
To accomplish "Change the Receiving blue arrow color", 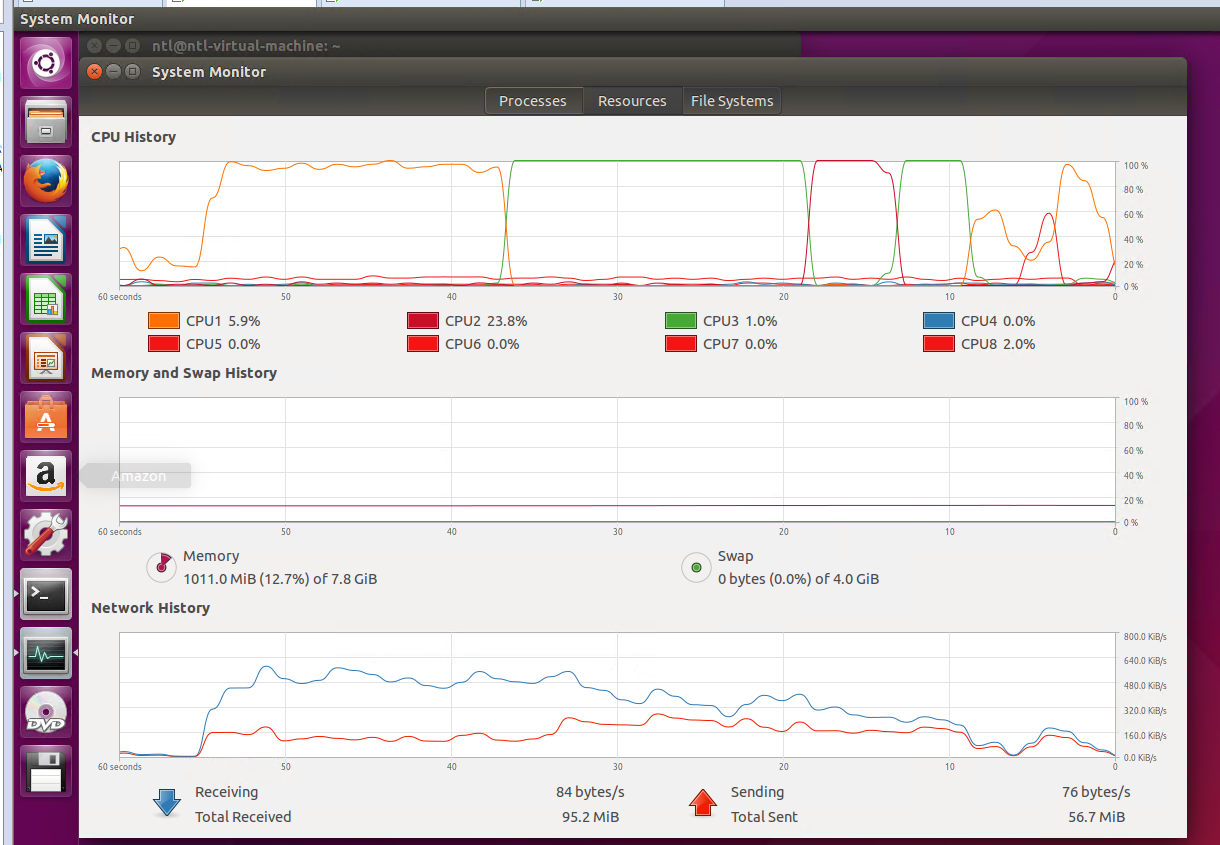I will [x=167, y=803].
